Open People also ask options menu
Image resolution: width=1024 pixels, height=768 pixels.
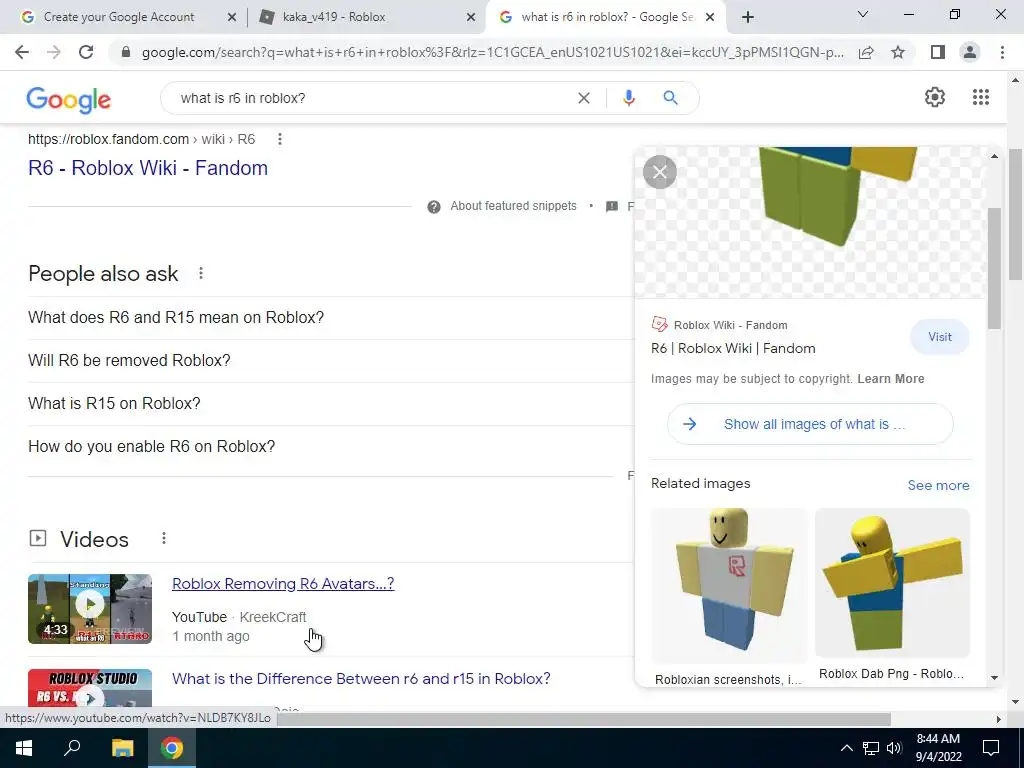coord(201,273)
